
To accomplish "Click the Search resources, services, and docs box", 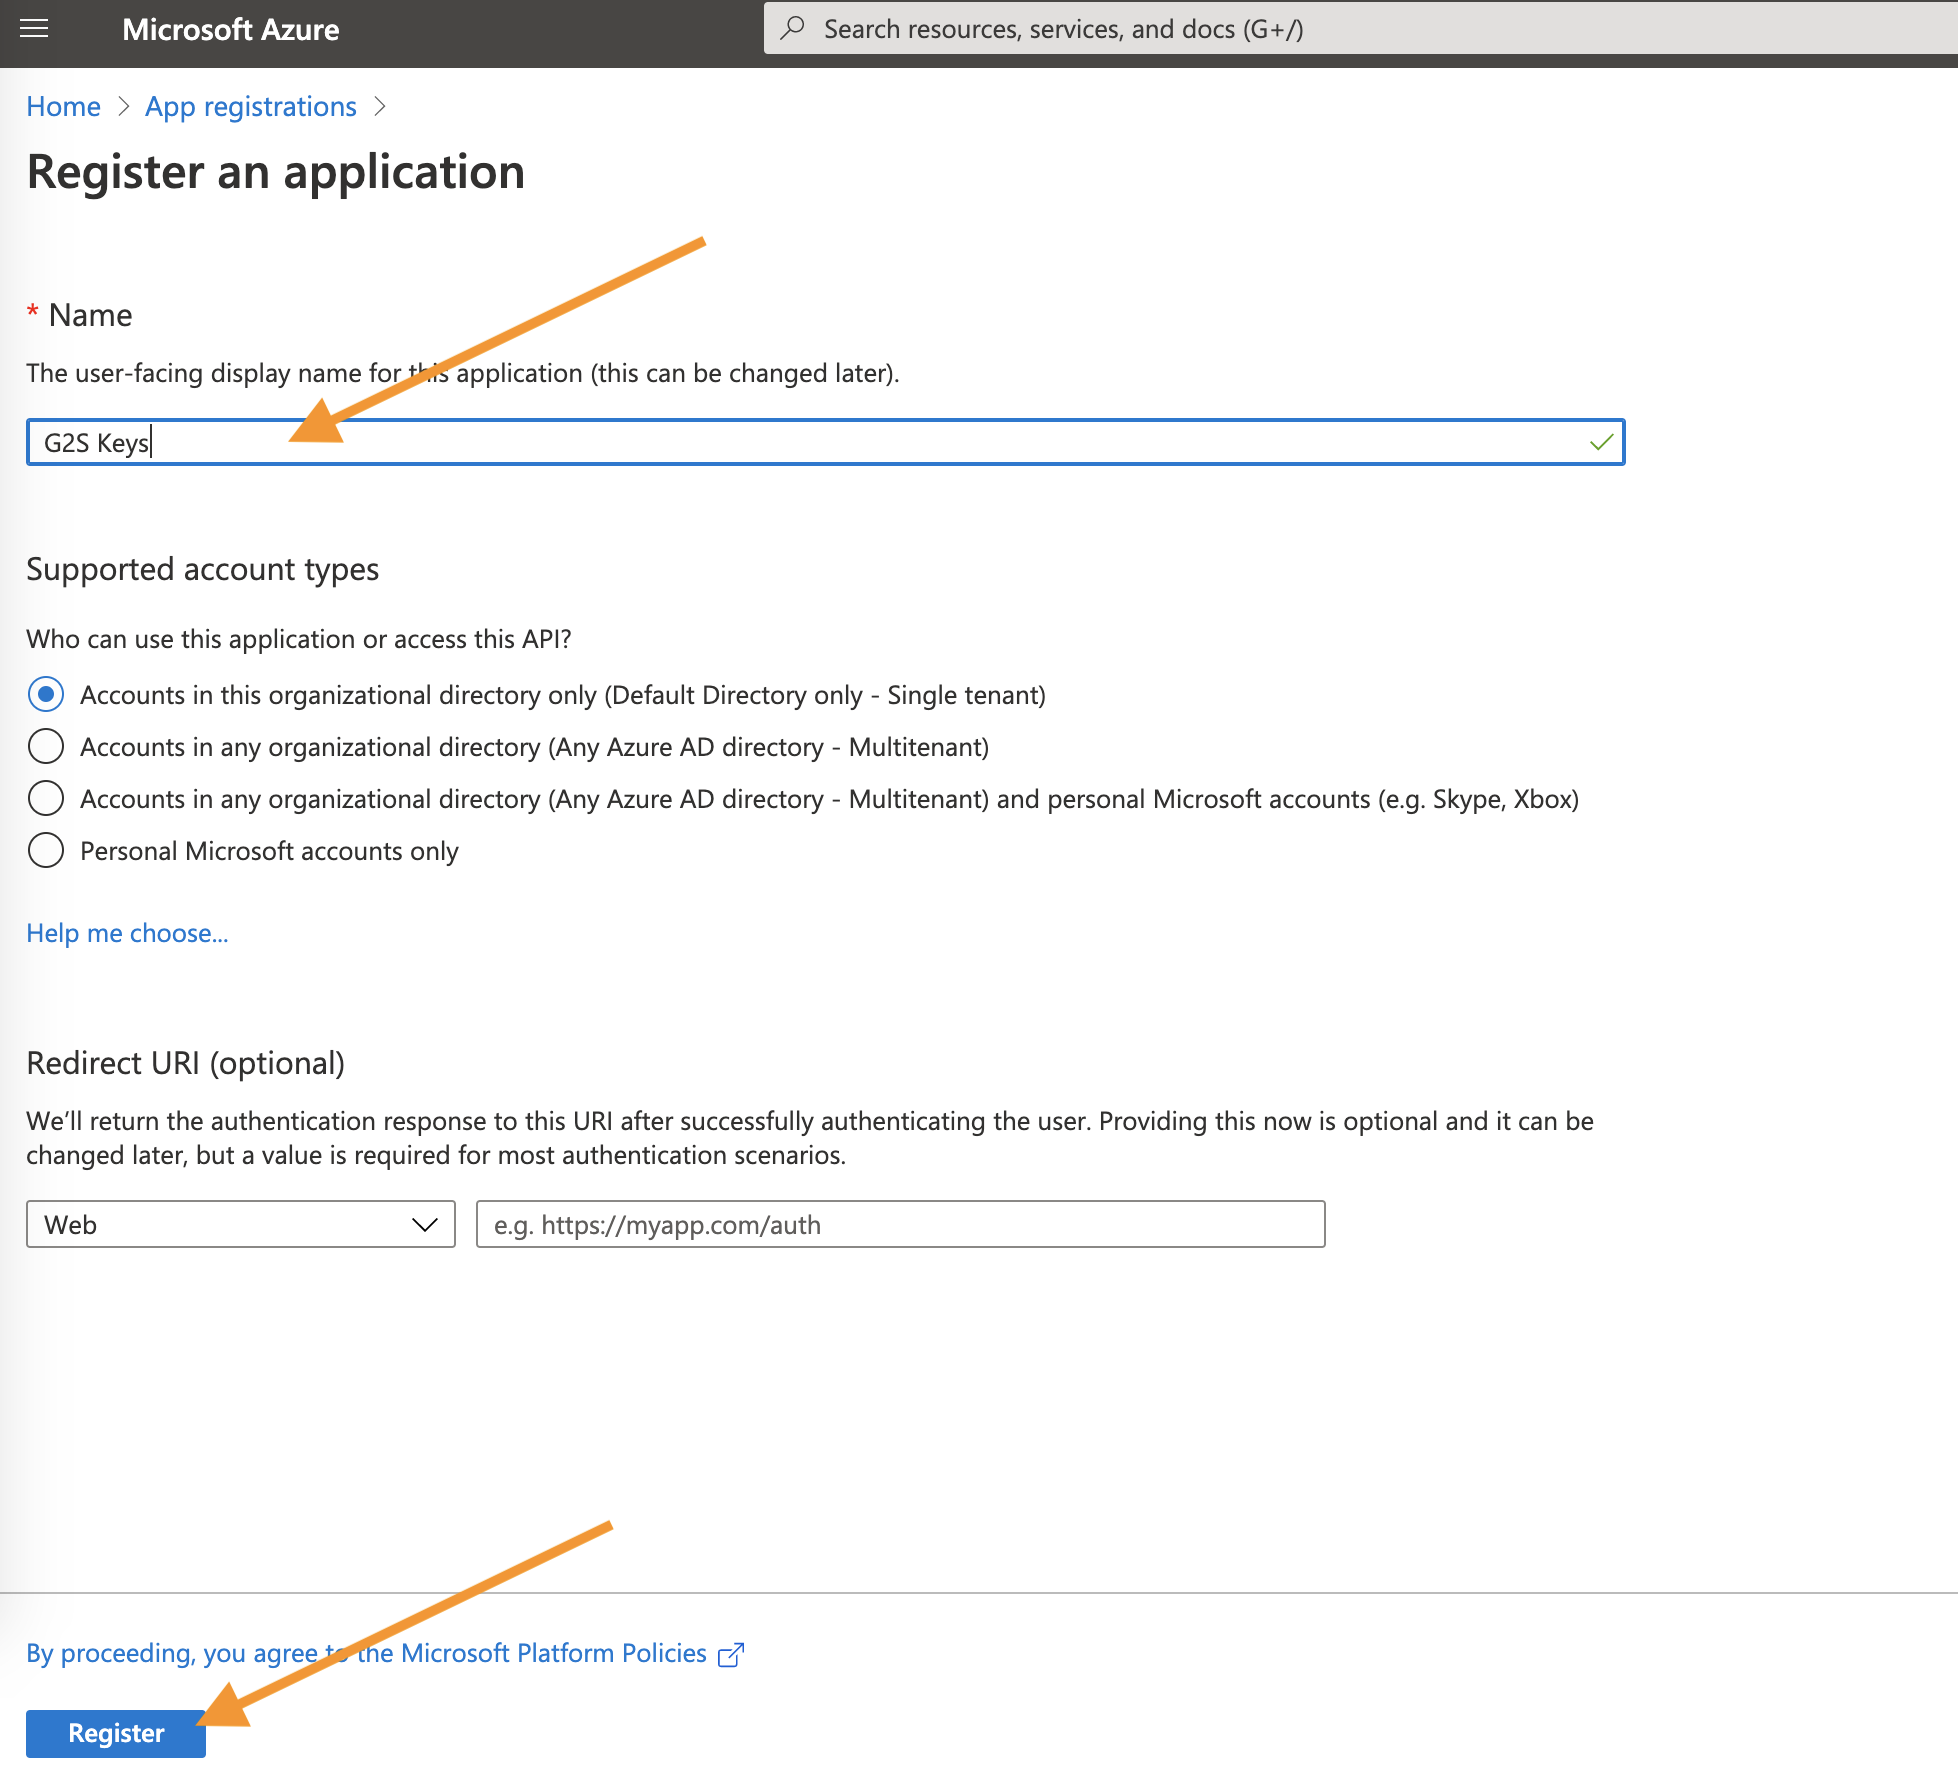I will point(1360,28).
